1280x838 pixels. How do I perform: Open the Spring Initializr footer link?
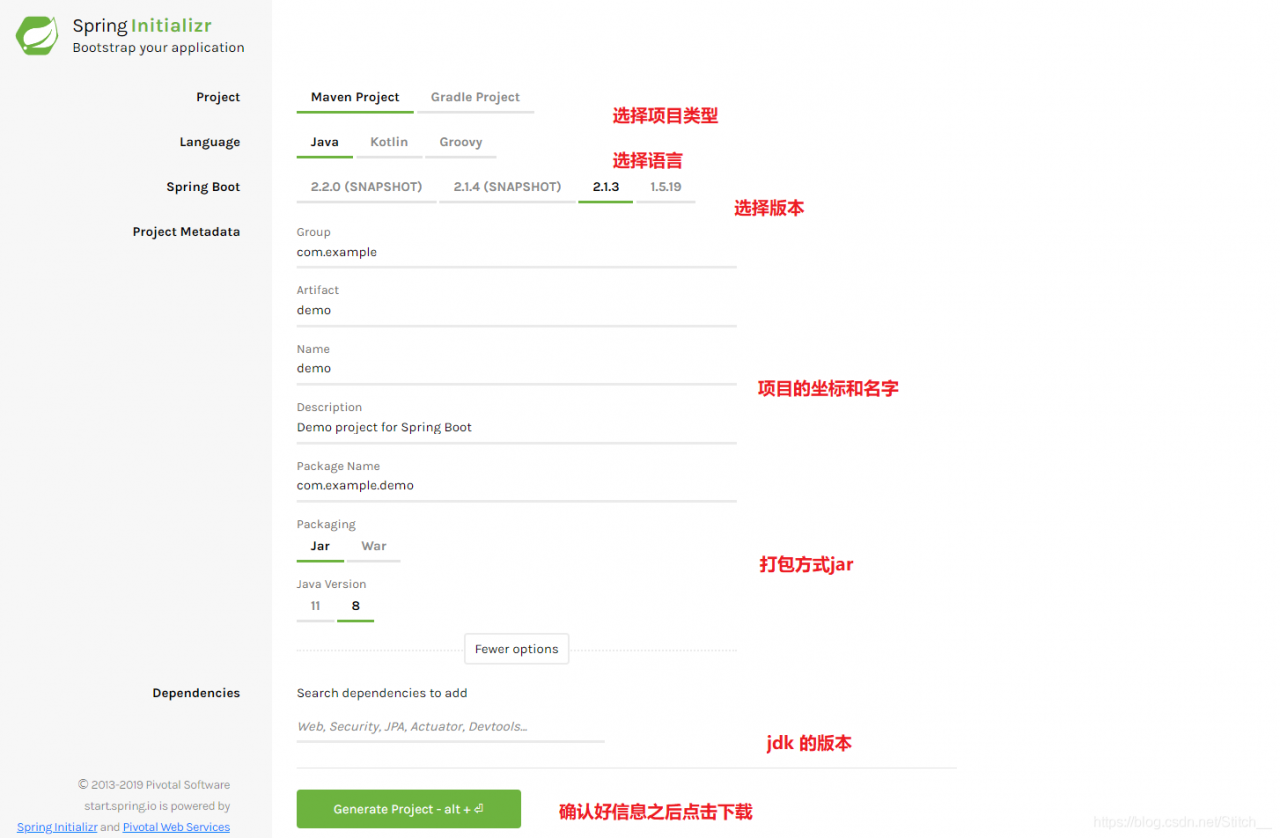(x=57, y=827)
